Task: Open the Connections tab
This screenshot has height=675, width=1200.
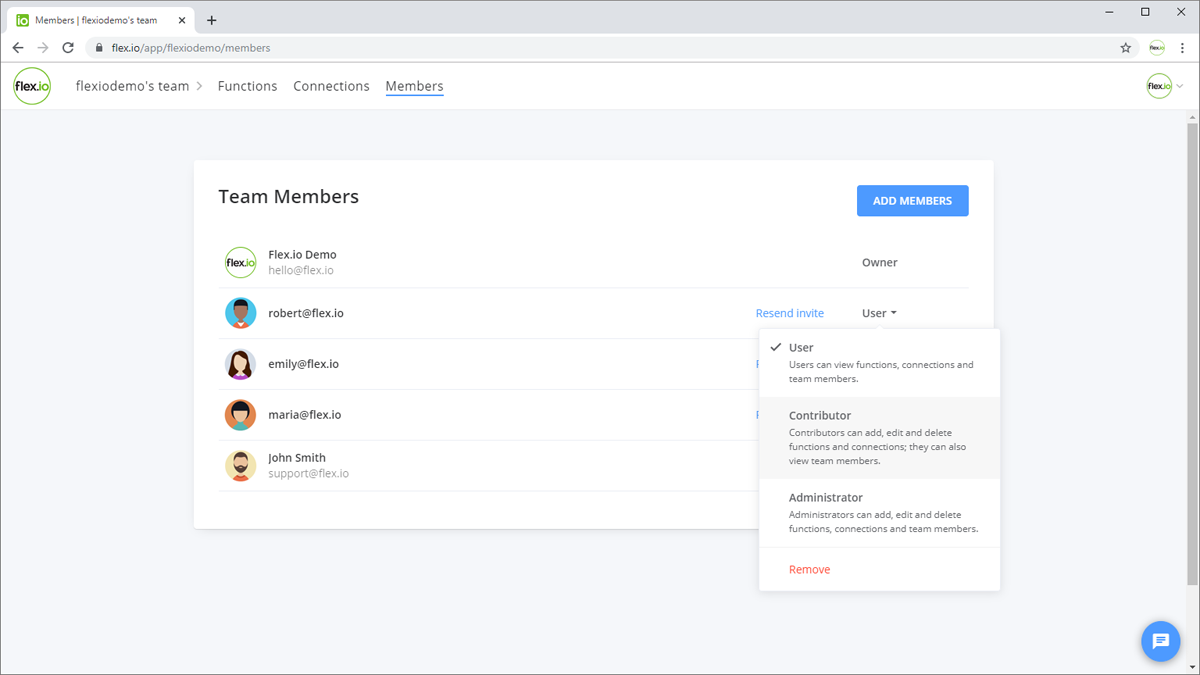Action: pyautogui.click(x=331, y=86)
